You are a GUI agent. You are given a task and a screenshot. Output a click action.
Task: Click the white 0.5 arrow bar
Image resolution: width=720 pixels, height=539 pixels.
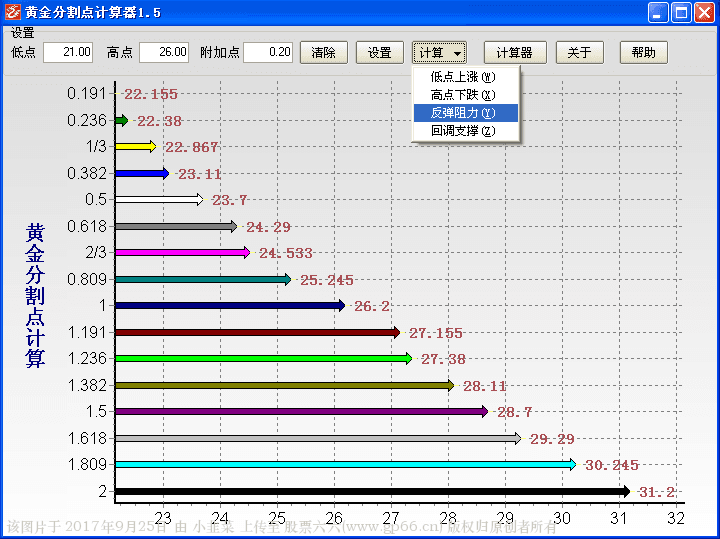pyautogui.click(x=159, y=199)
